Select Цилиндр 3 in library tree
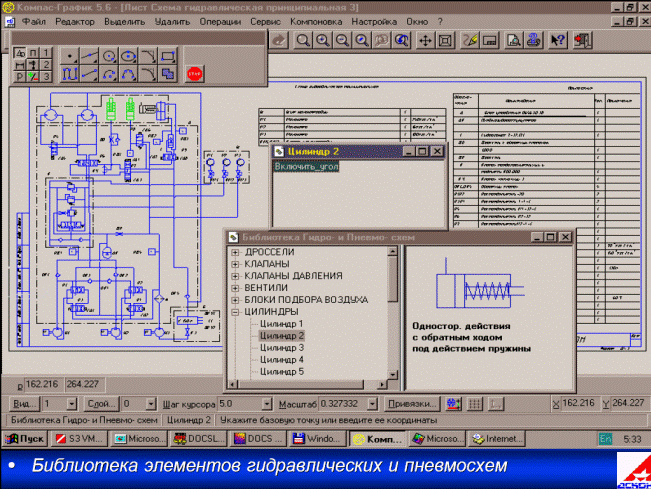The image size is (651, 489). coord(281,348)
